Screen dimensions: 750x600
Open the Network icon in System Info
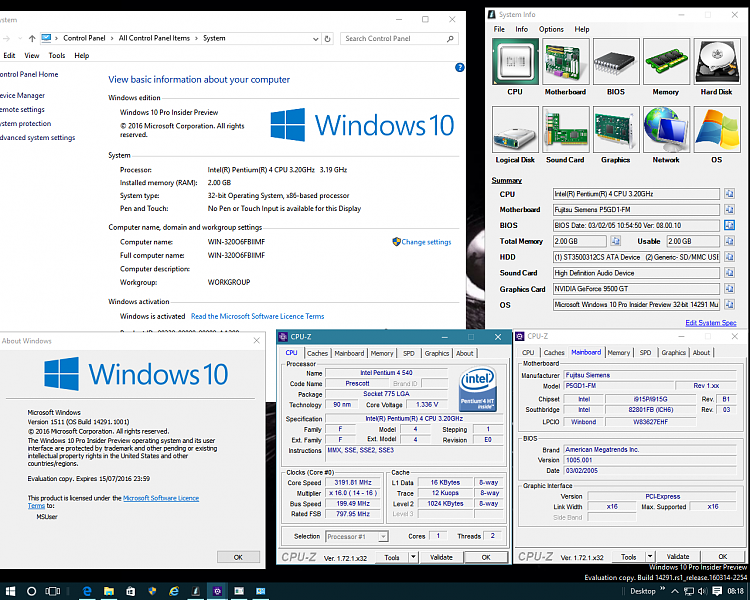coord(666,130)
